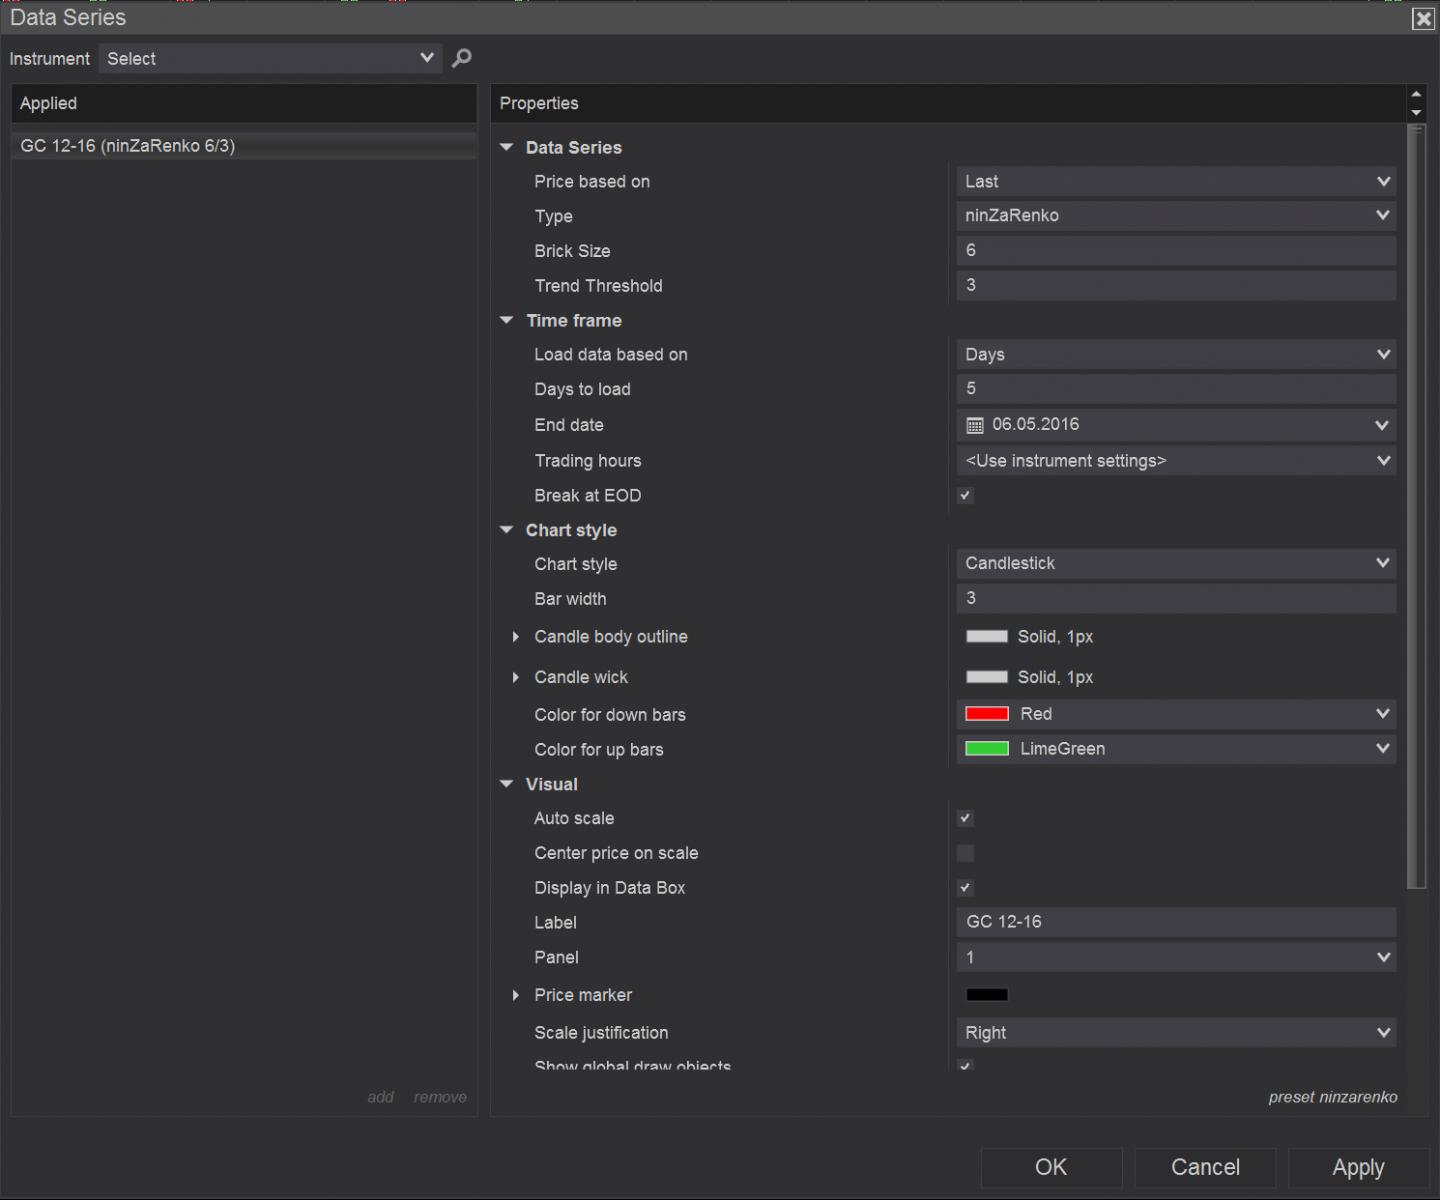
Task: Expand the Candle body outline settings
Action: tap(516, 637)
